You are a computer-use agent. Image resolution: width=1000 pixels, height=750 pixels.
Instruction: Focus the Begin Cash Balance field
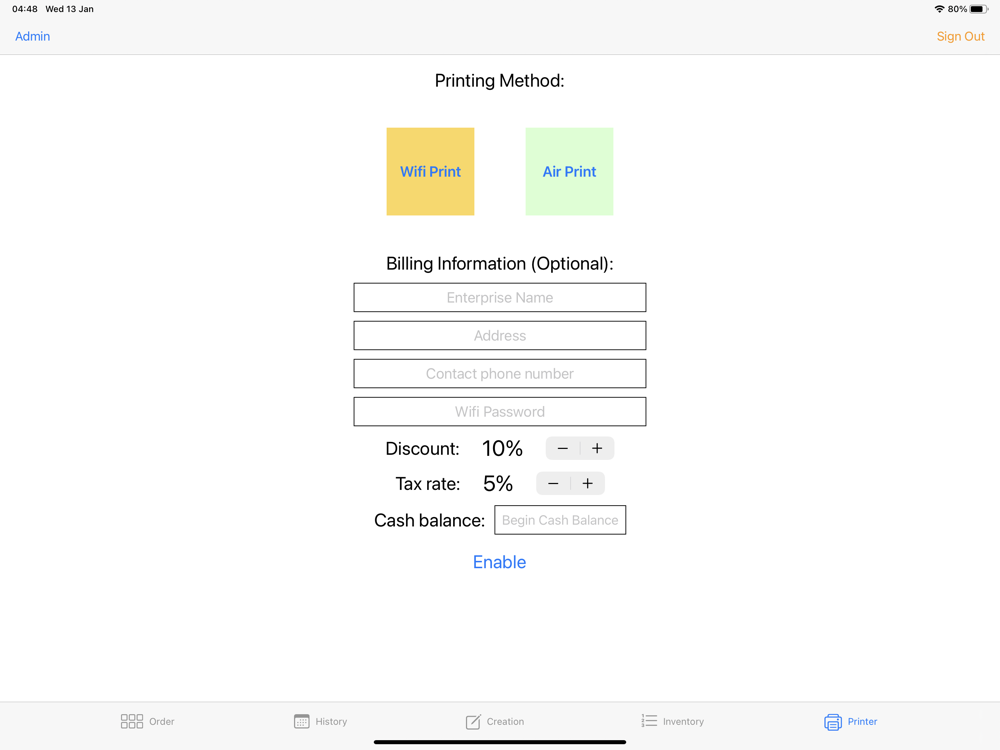point(560,520)
